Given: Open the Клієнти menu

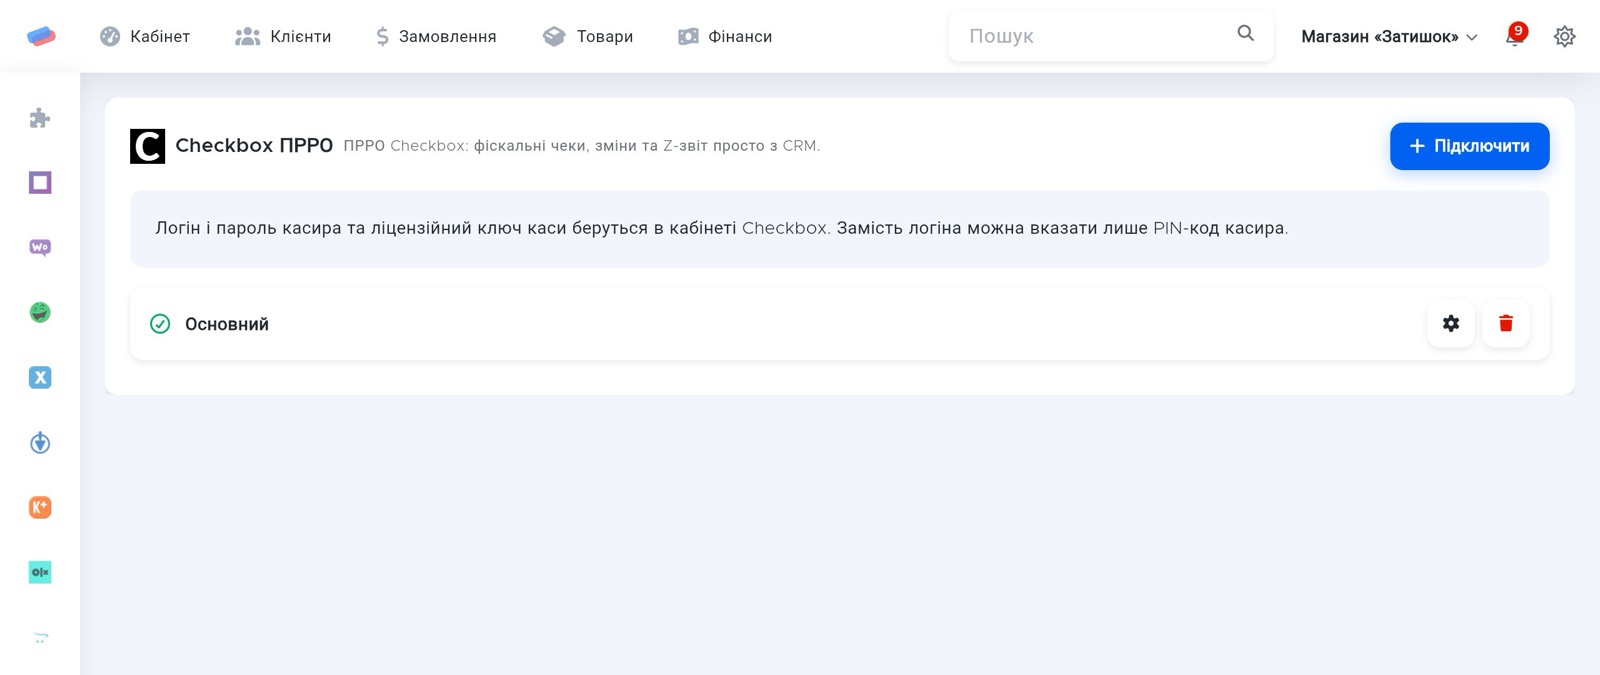Looking at the screenshot, I should coord(283,36).
